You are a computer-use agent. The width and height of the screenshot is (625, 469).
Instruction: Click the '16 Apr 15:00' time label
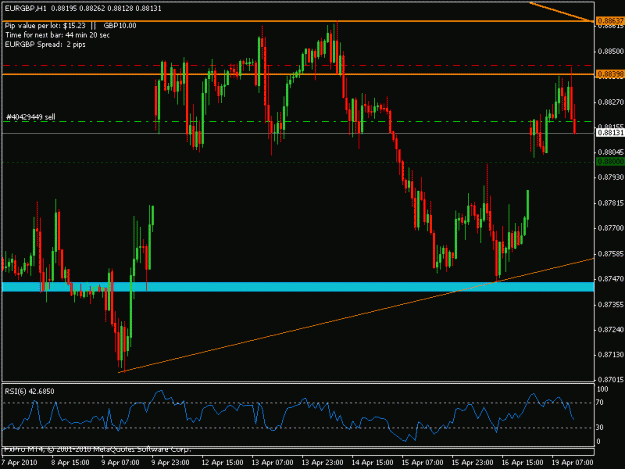pyautogui.click(x=522, y=463)
